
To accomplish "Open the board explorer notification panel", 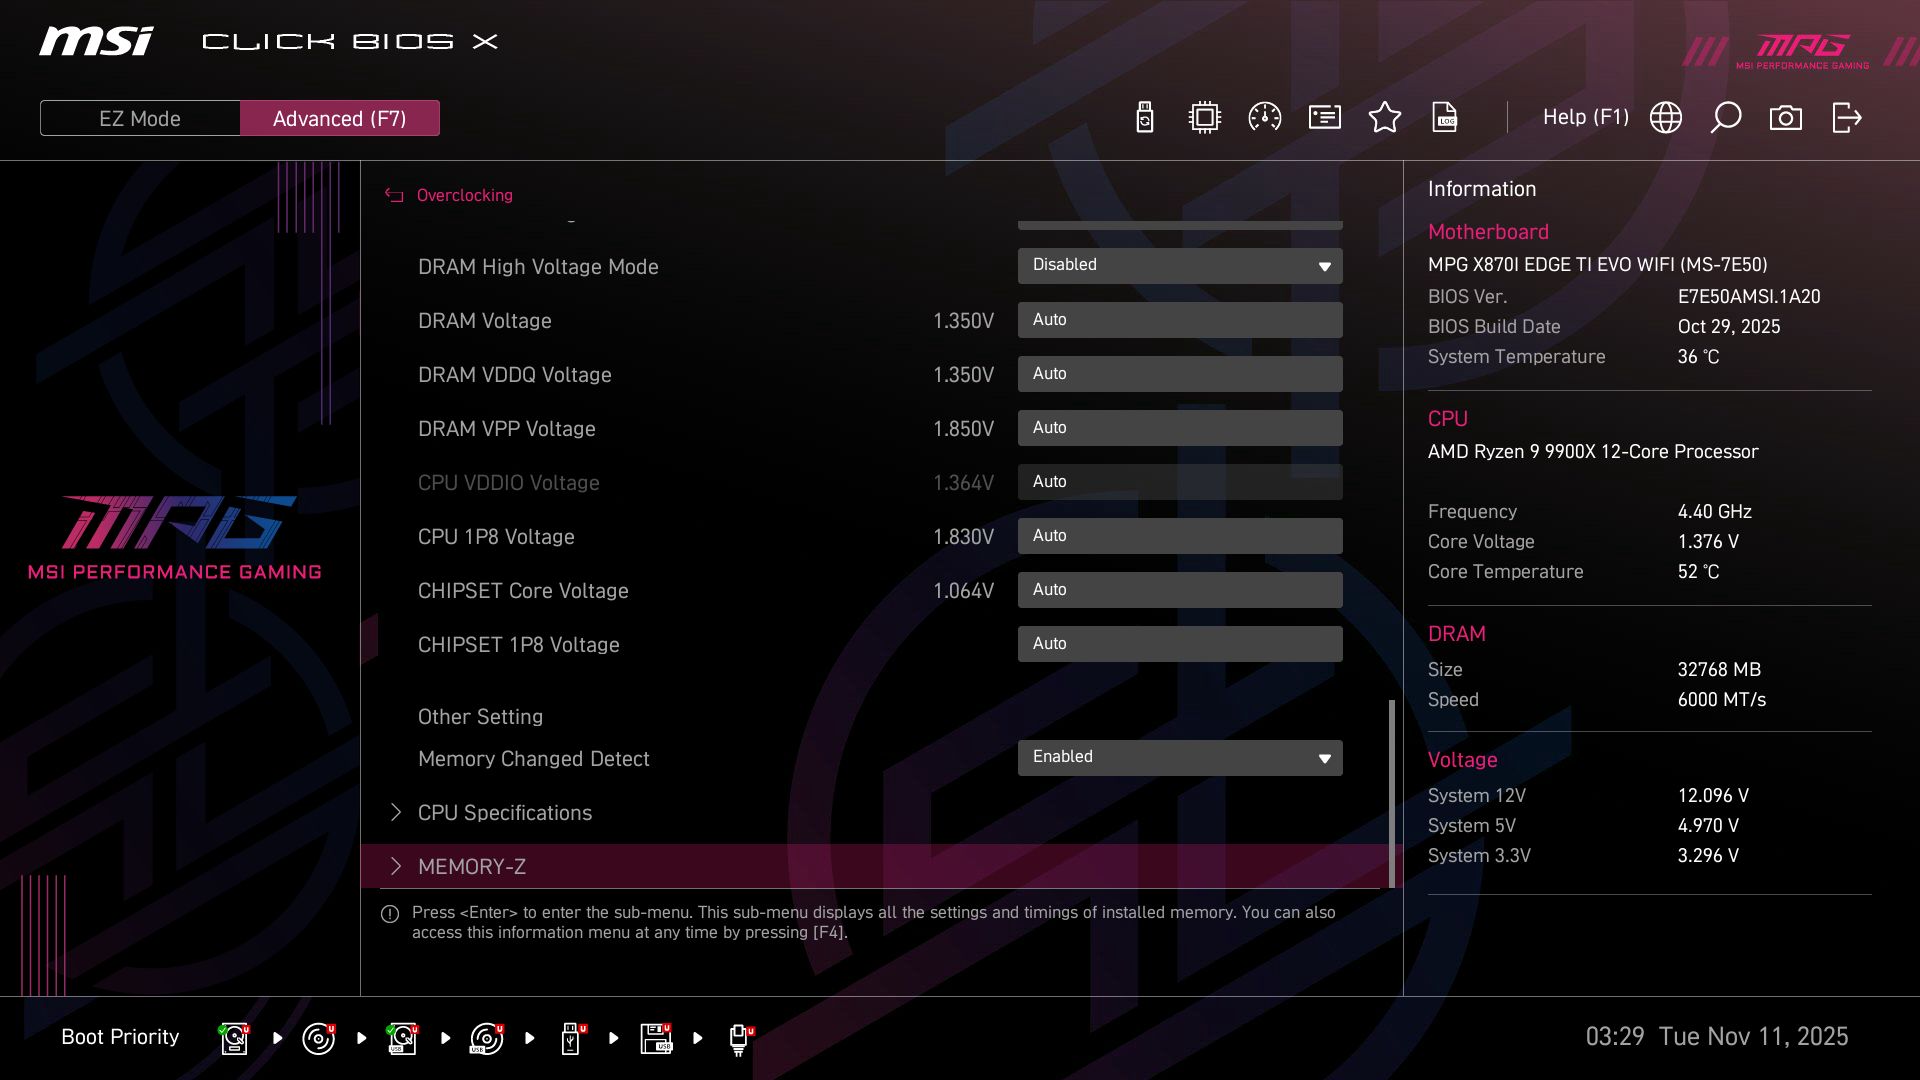I will 1324,117.
